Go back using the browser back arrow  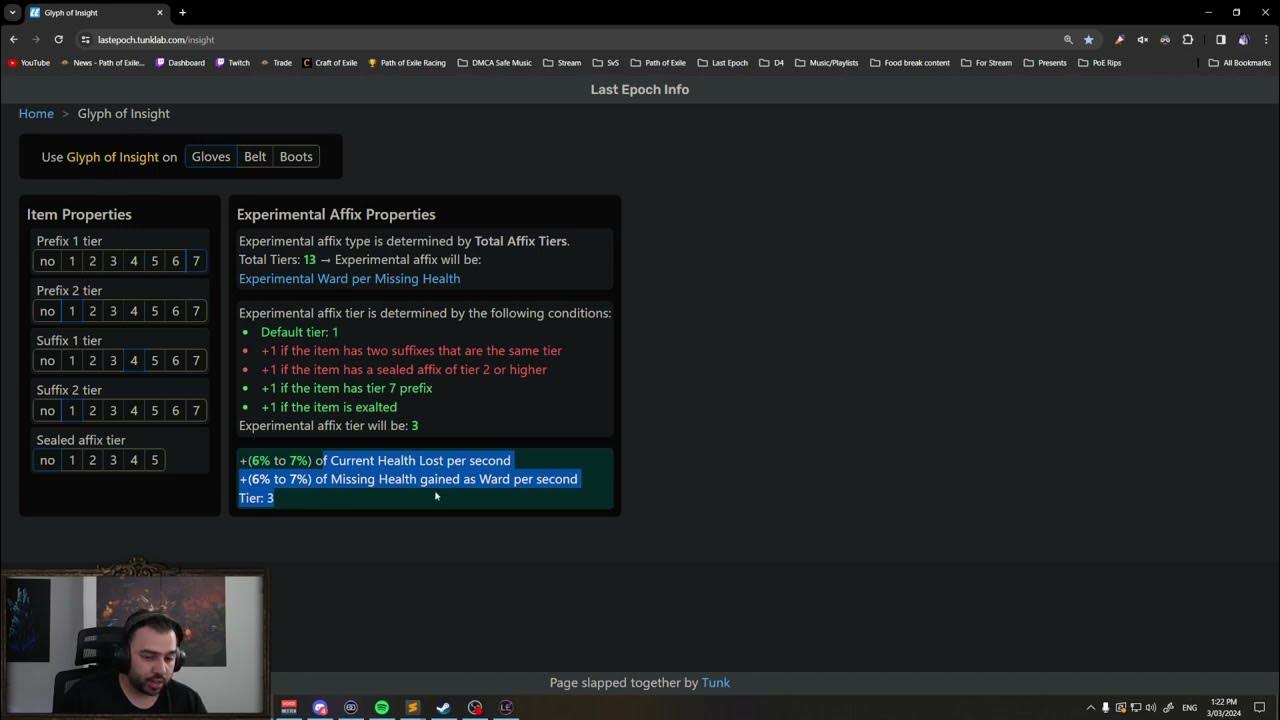(13, 40)
